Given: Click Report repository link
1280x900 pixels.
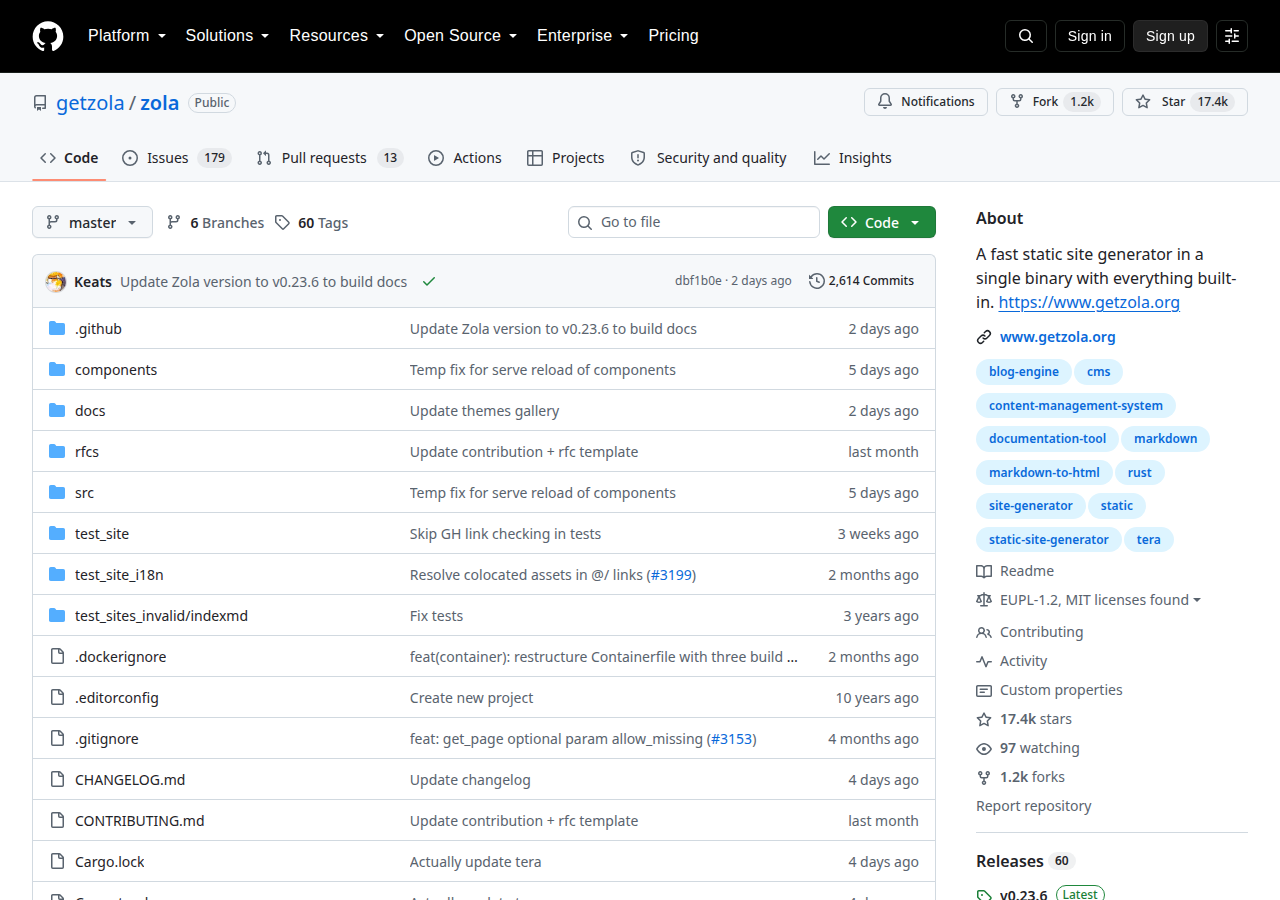Looking at the screenshot, I should tap(1034, 806).
